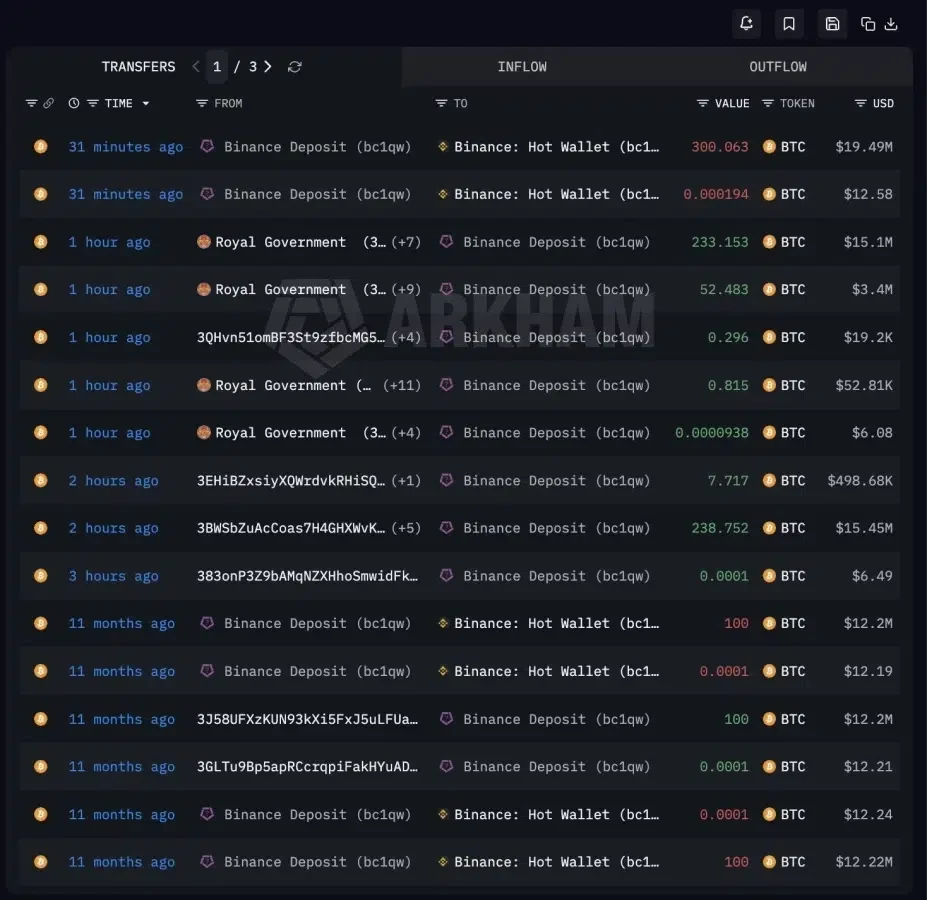
Task: Expand +9 addresses in 52.483 row
Action: point(406,290)
